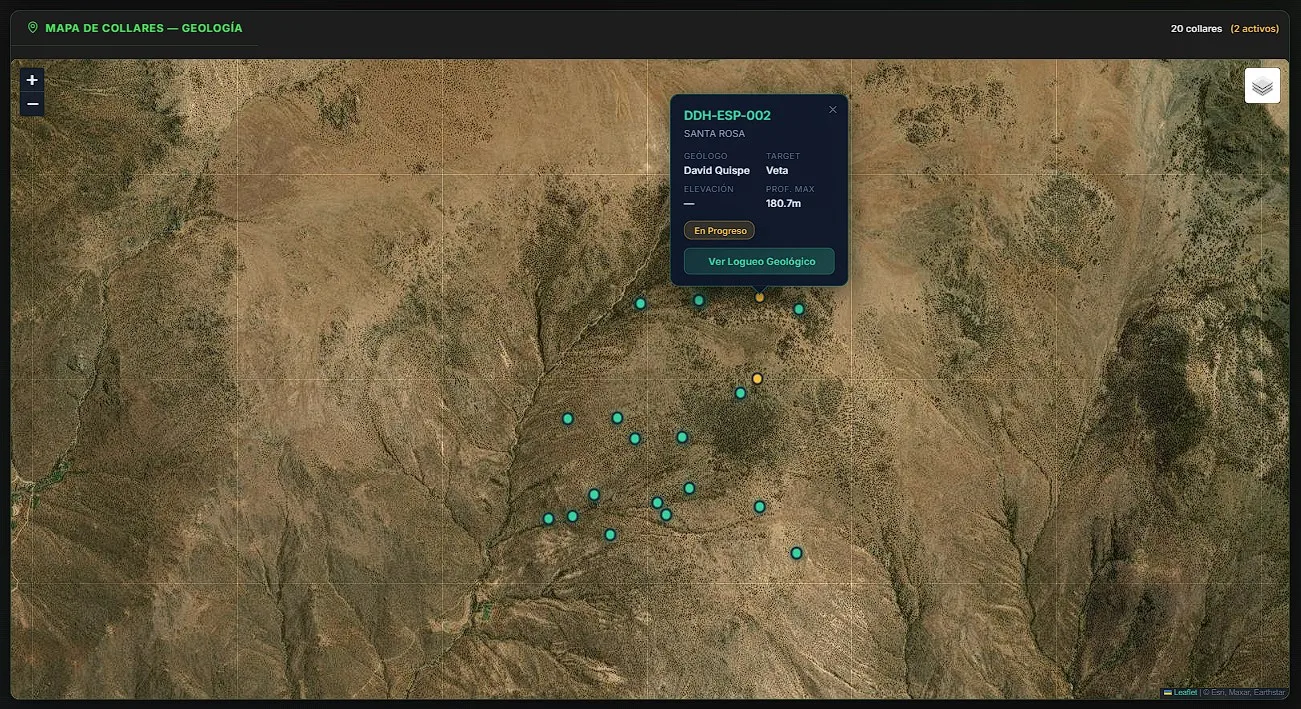Click the lowest green collar in the lower-left cluster
Screen dimensions: 1301x709
click(x=610, y=535)
